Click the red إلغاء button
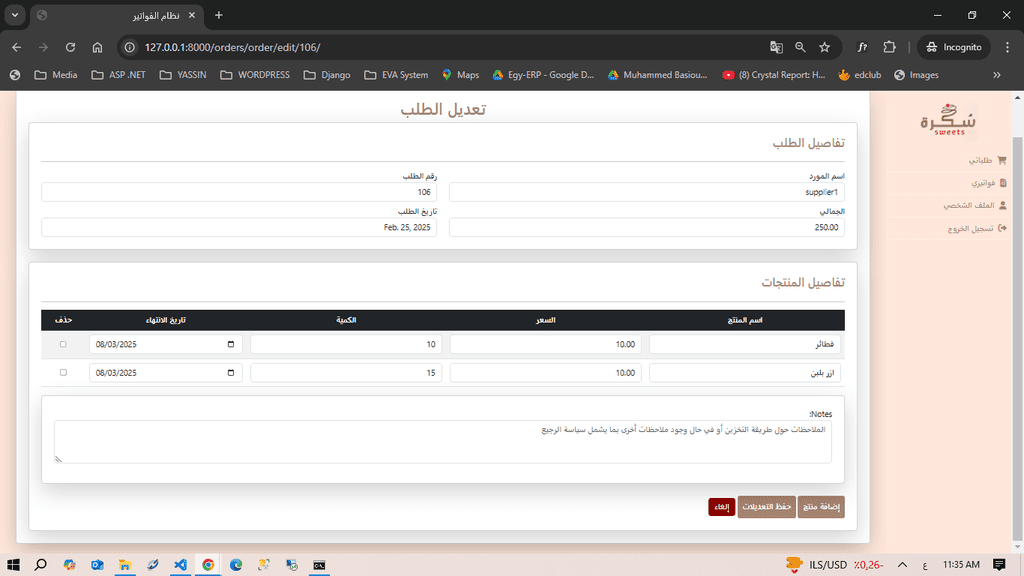This screenshot has height=576, width=1024. pos(722,507)
